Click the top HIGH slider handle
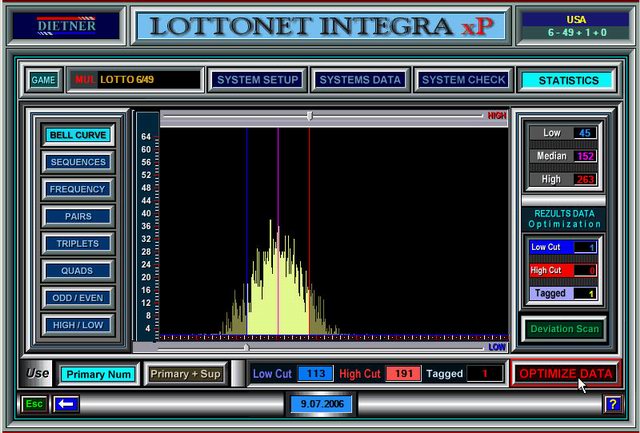 tap(310, 116)
